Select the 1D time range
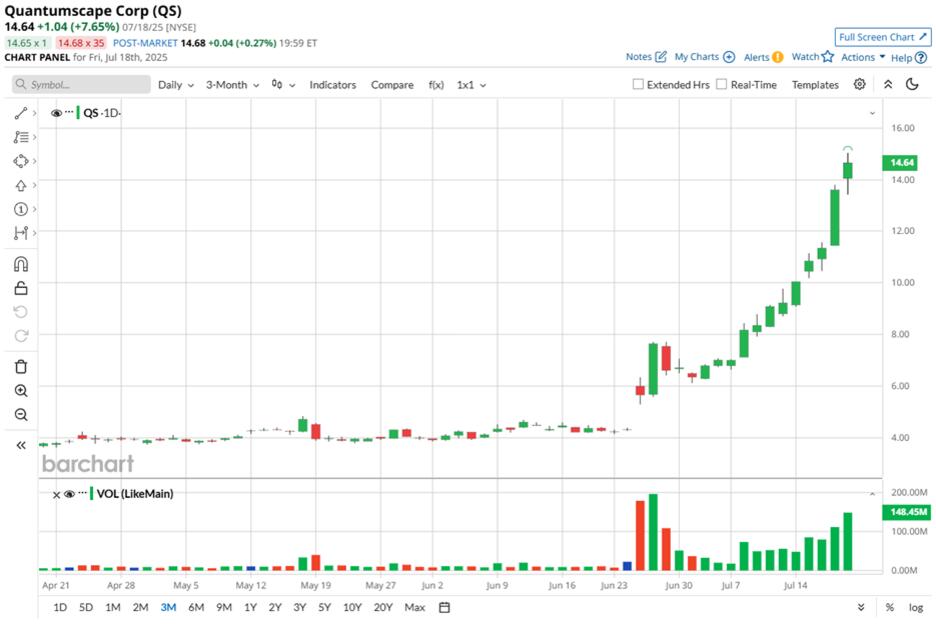This screenshot has width=936, height=632. [60, 608]
